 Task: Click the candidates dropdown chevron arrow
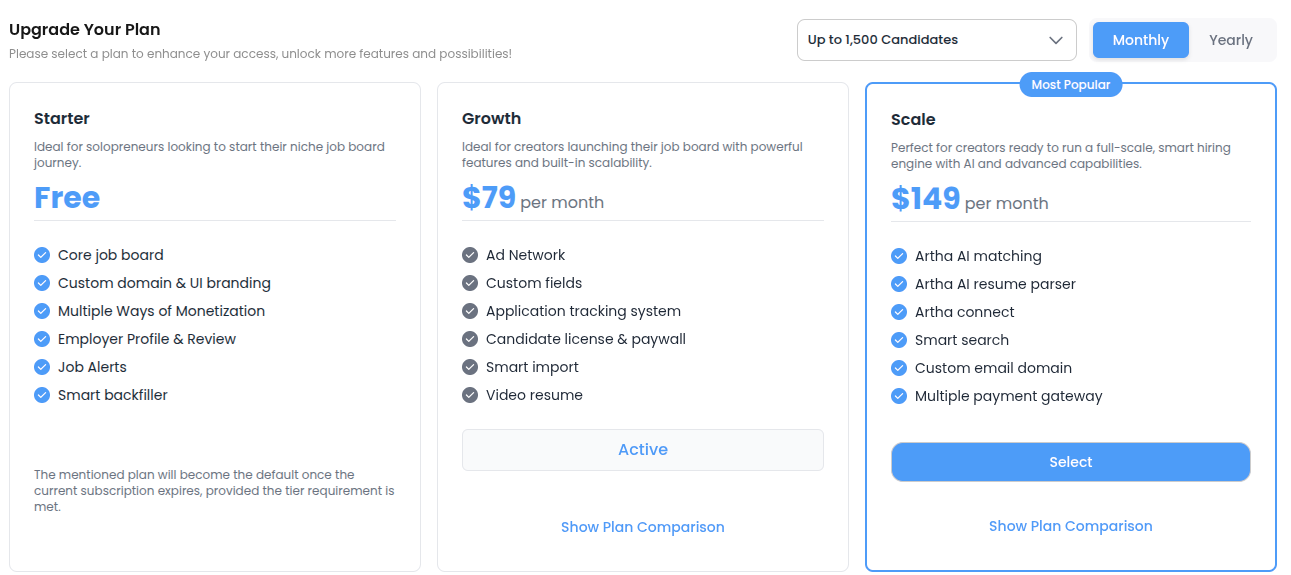[1056, 40]
